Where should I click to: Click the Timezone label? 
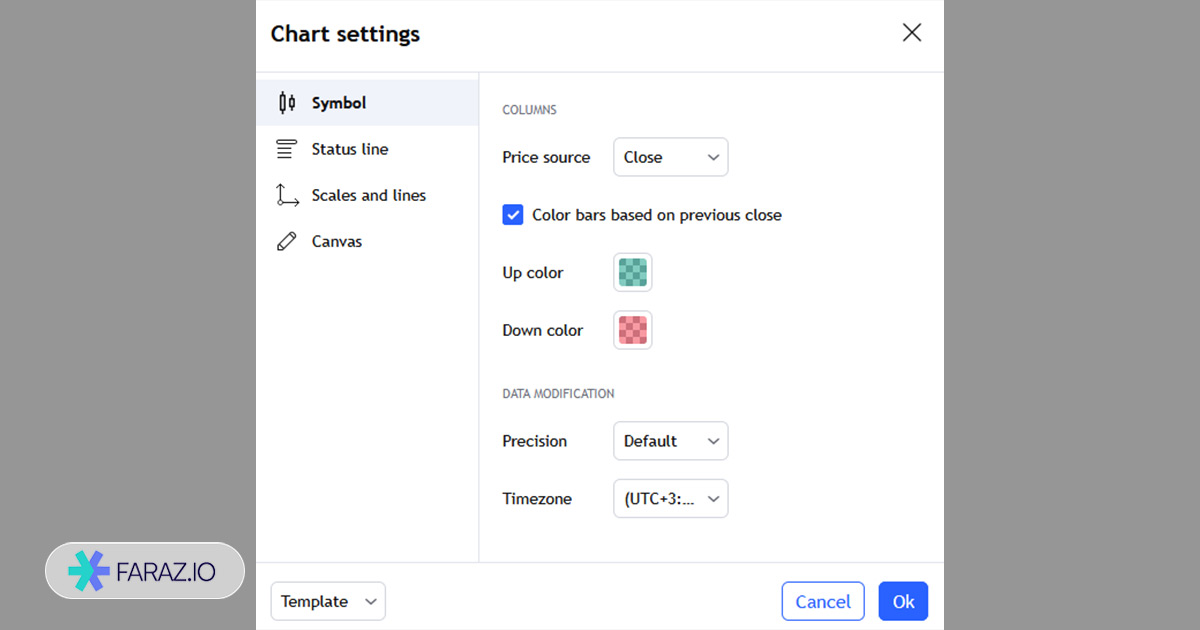point(537,499)
